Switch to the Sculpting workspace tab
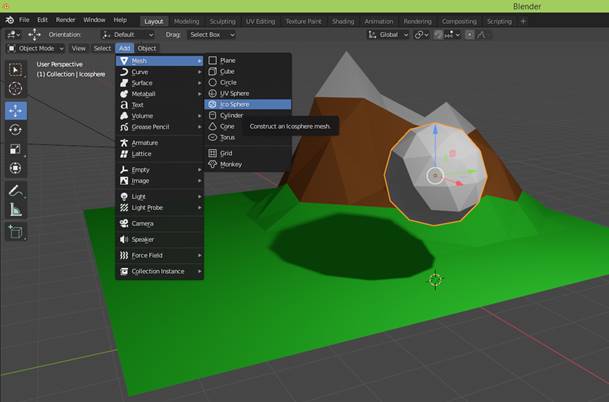Image resolution: width=609 pixels, height=402 pixels. coord(222,21)
